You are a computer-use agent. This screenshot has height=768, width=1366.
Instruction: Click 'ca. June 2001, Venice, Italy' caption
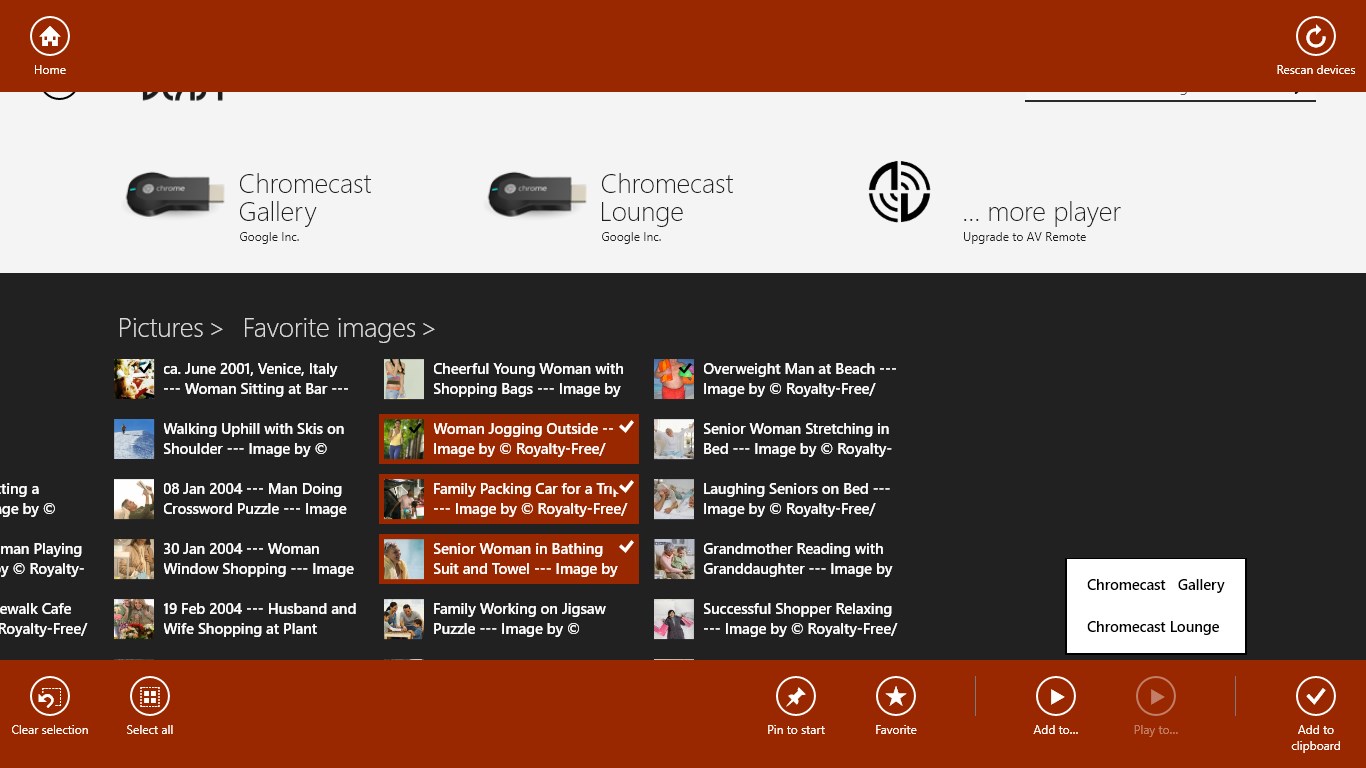tap(250, 369)
